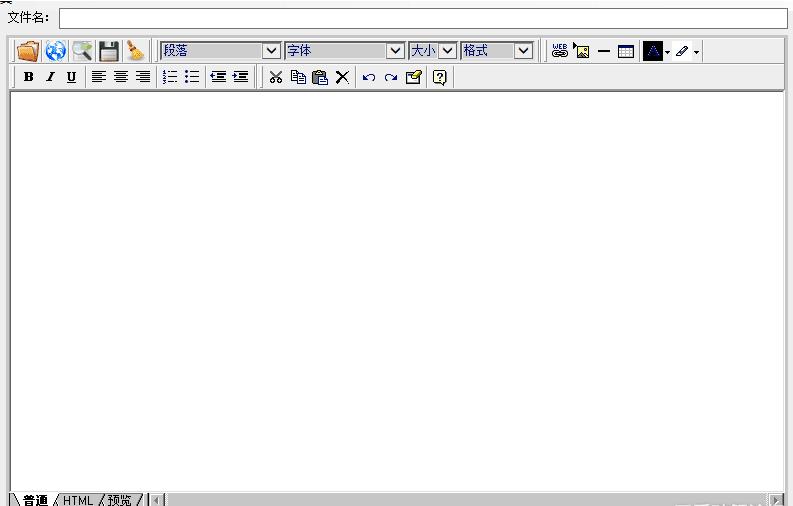Align text left
793x506 pixels.
(99, 77)
